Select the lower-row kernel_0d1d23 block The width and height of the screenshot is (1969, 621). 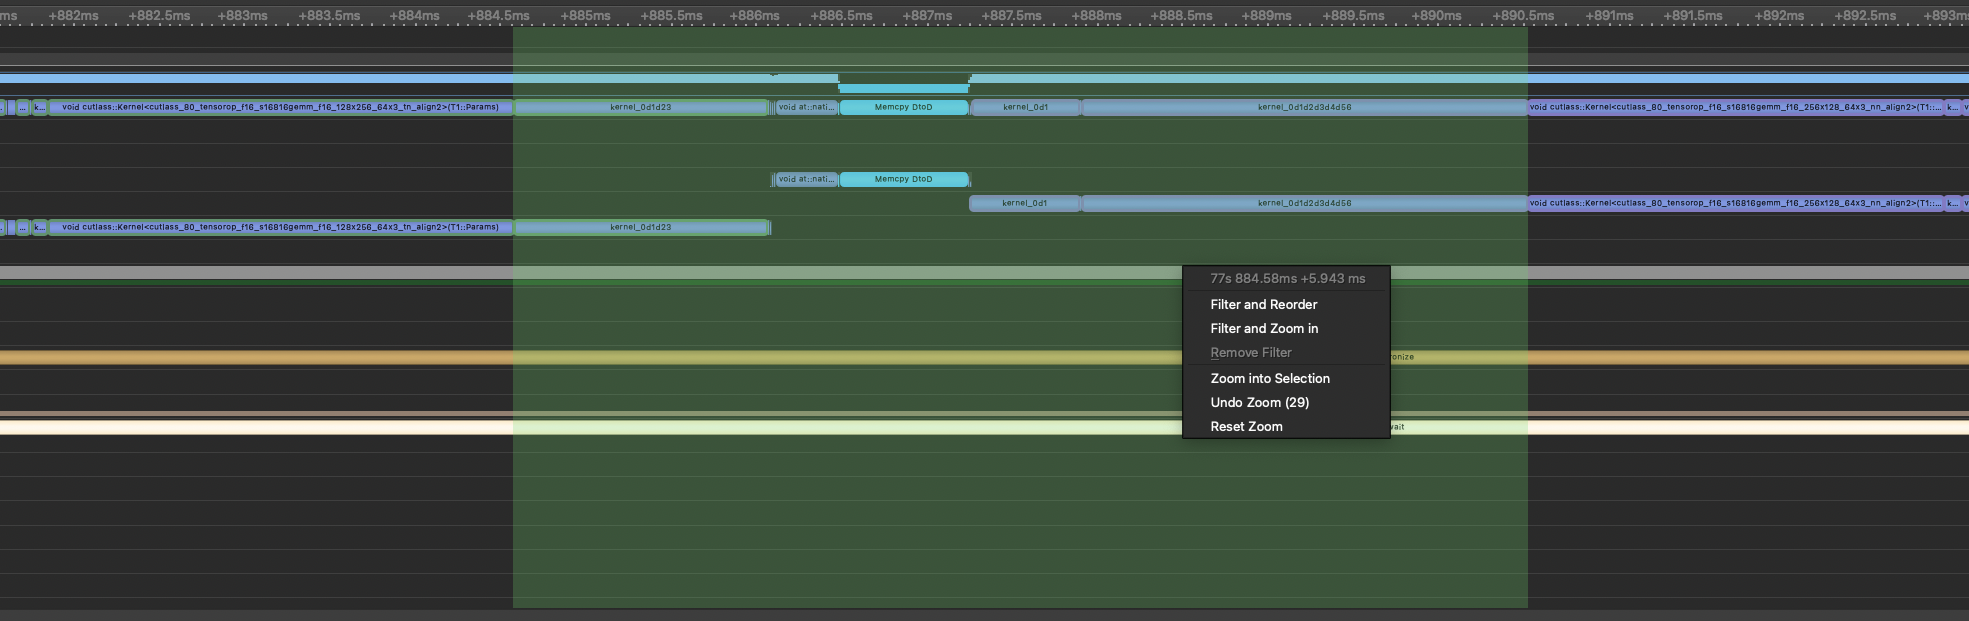[x=641, y=227]
